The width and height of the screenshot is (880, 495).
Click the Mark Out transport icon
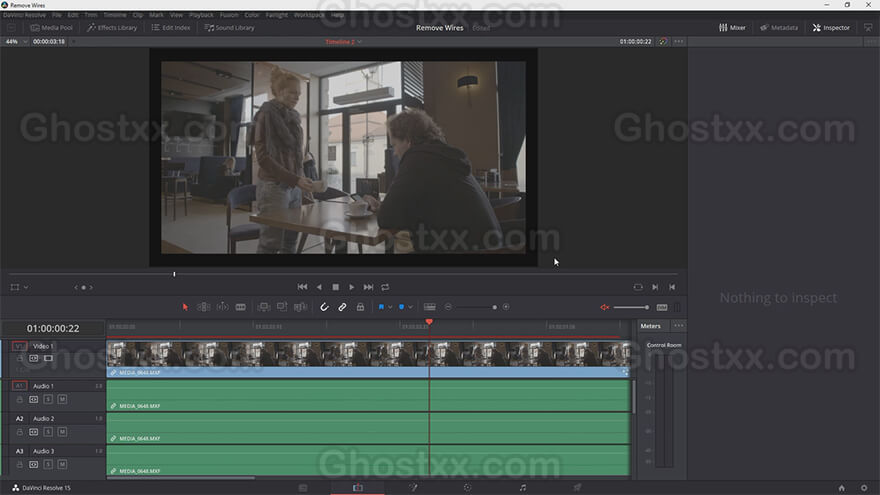[x=672, y=287]
